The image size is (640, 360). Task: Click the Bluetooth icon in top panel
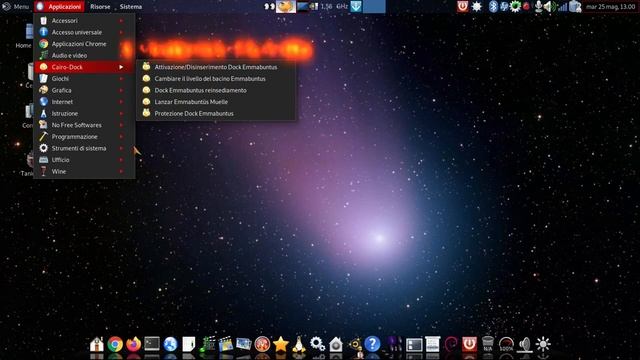493,6
